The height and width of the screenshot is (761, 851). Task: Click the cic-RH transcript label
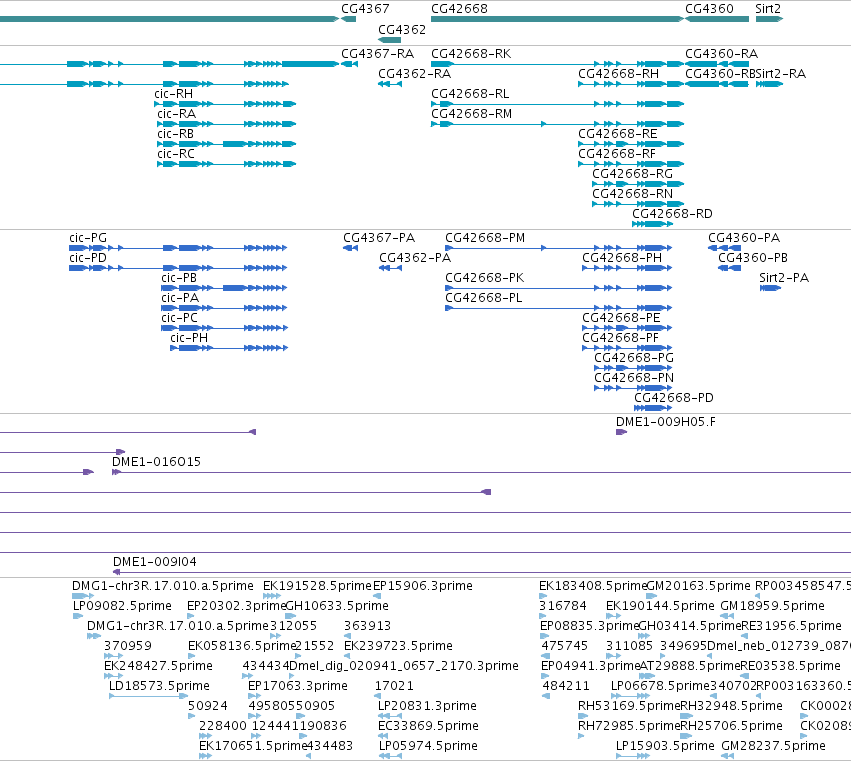point(174,94)
